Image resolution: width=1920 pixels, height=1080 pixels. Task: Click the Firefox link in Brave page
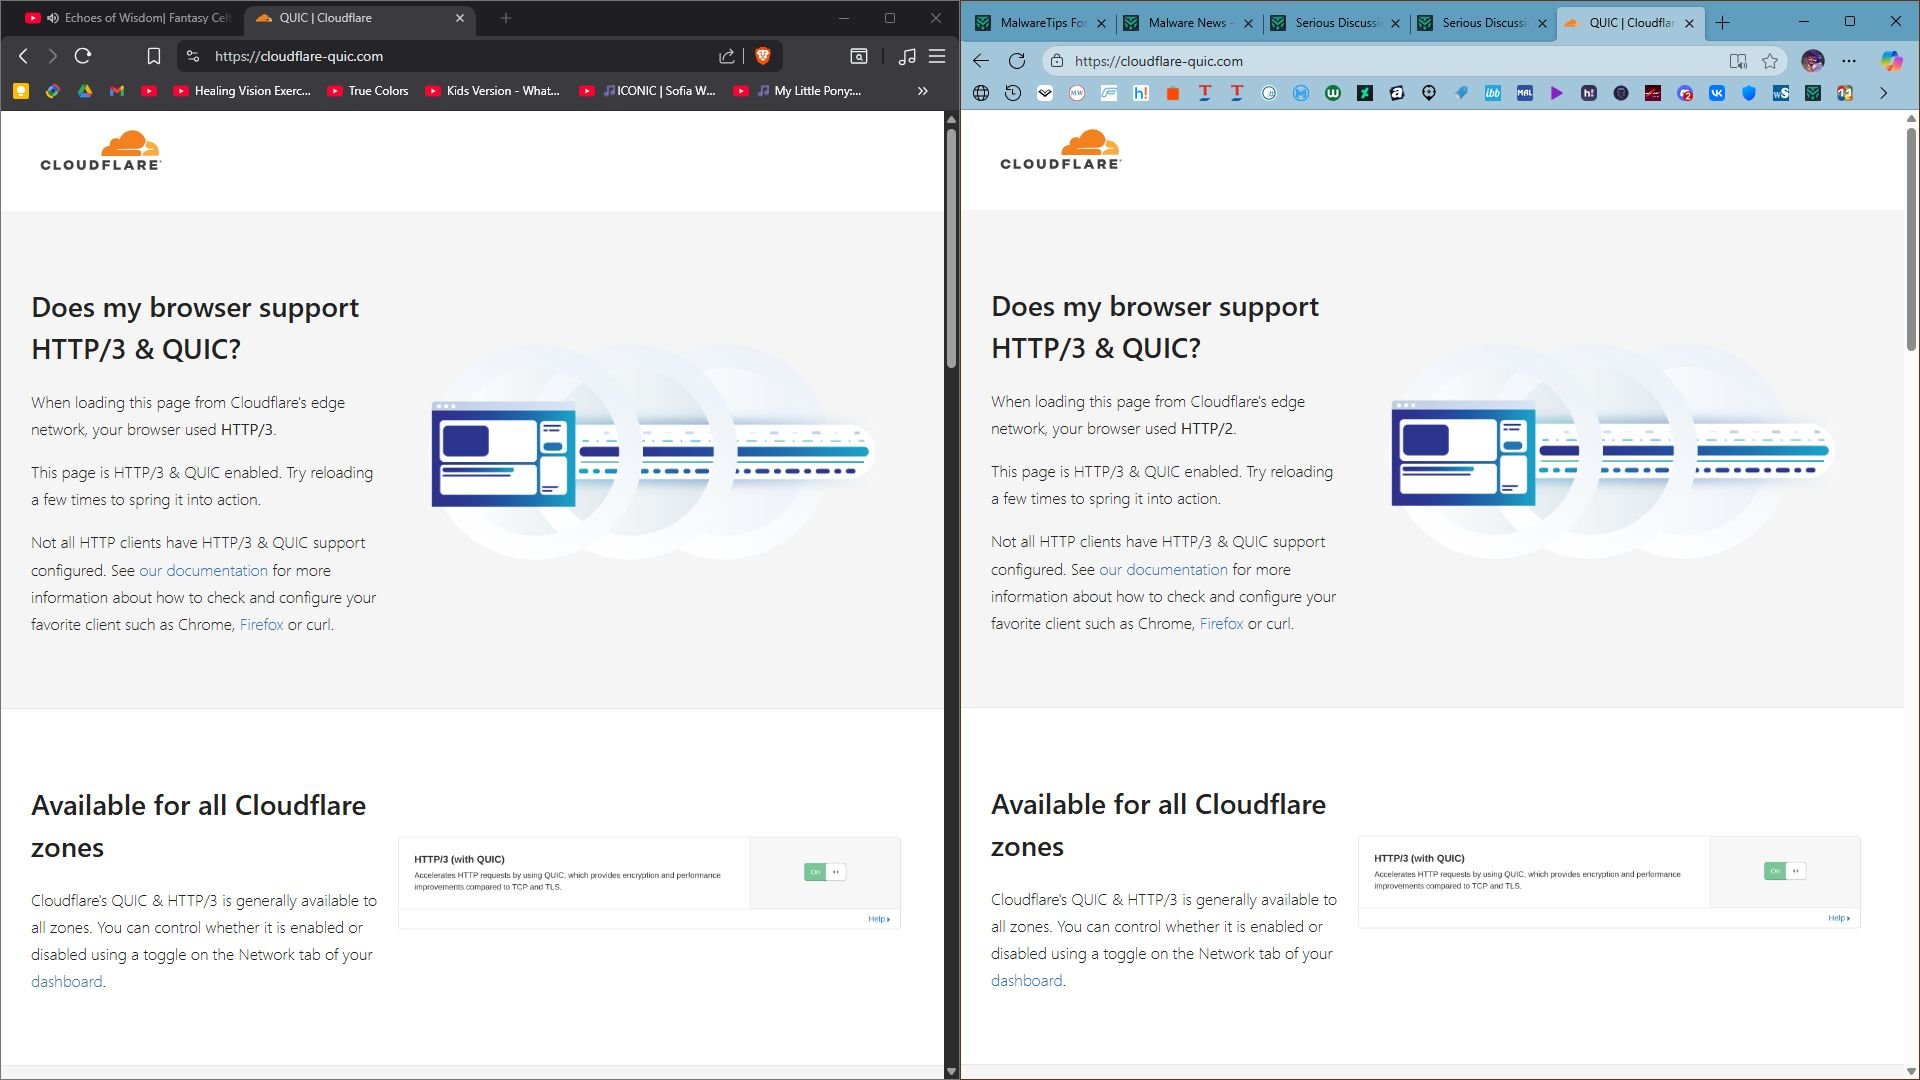point(261,625)
